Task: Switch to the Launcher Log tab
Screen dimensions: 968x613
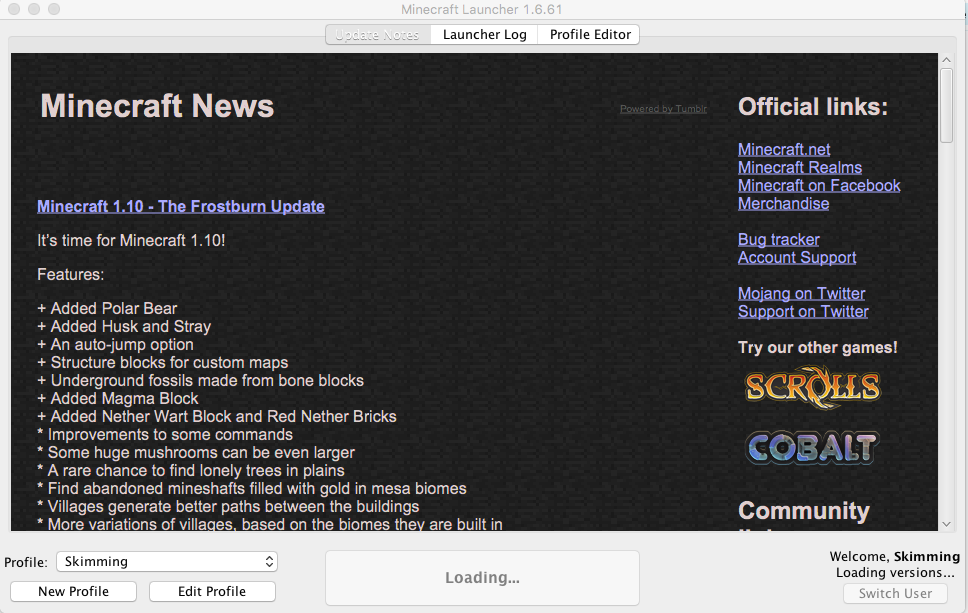Action: tap(485, 35)
